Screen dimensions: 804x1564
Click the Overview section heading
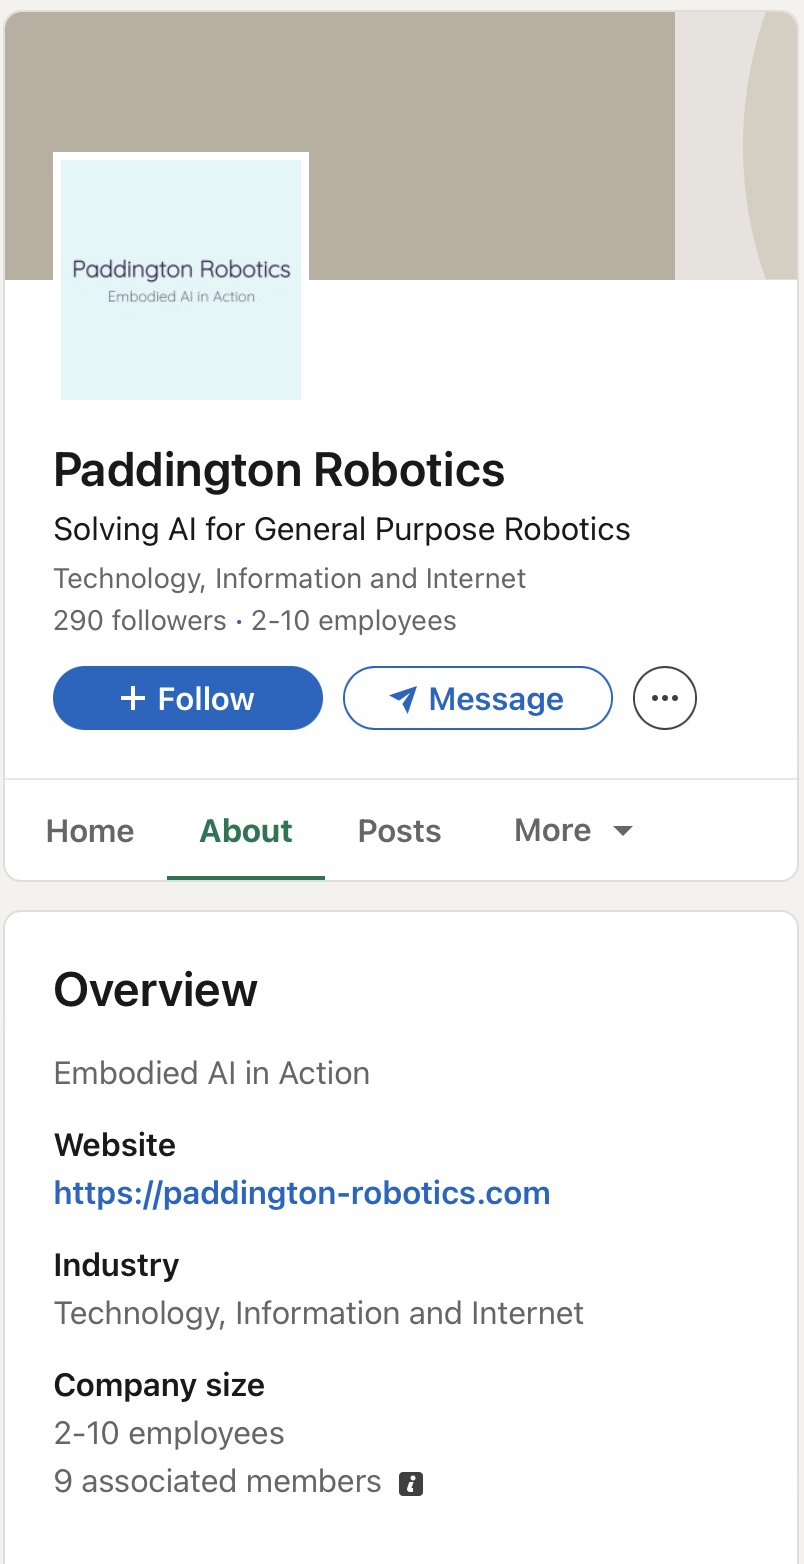coord(156,990)
